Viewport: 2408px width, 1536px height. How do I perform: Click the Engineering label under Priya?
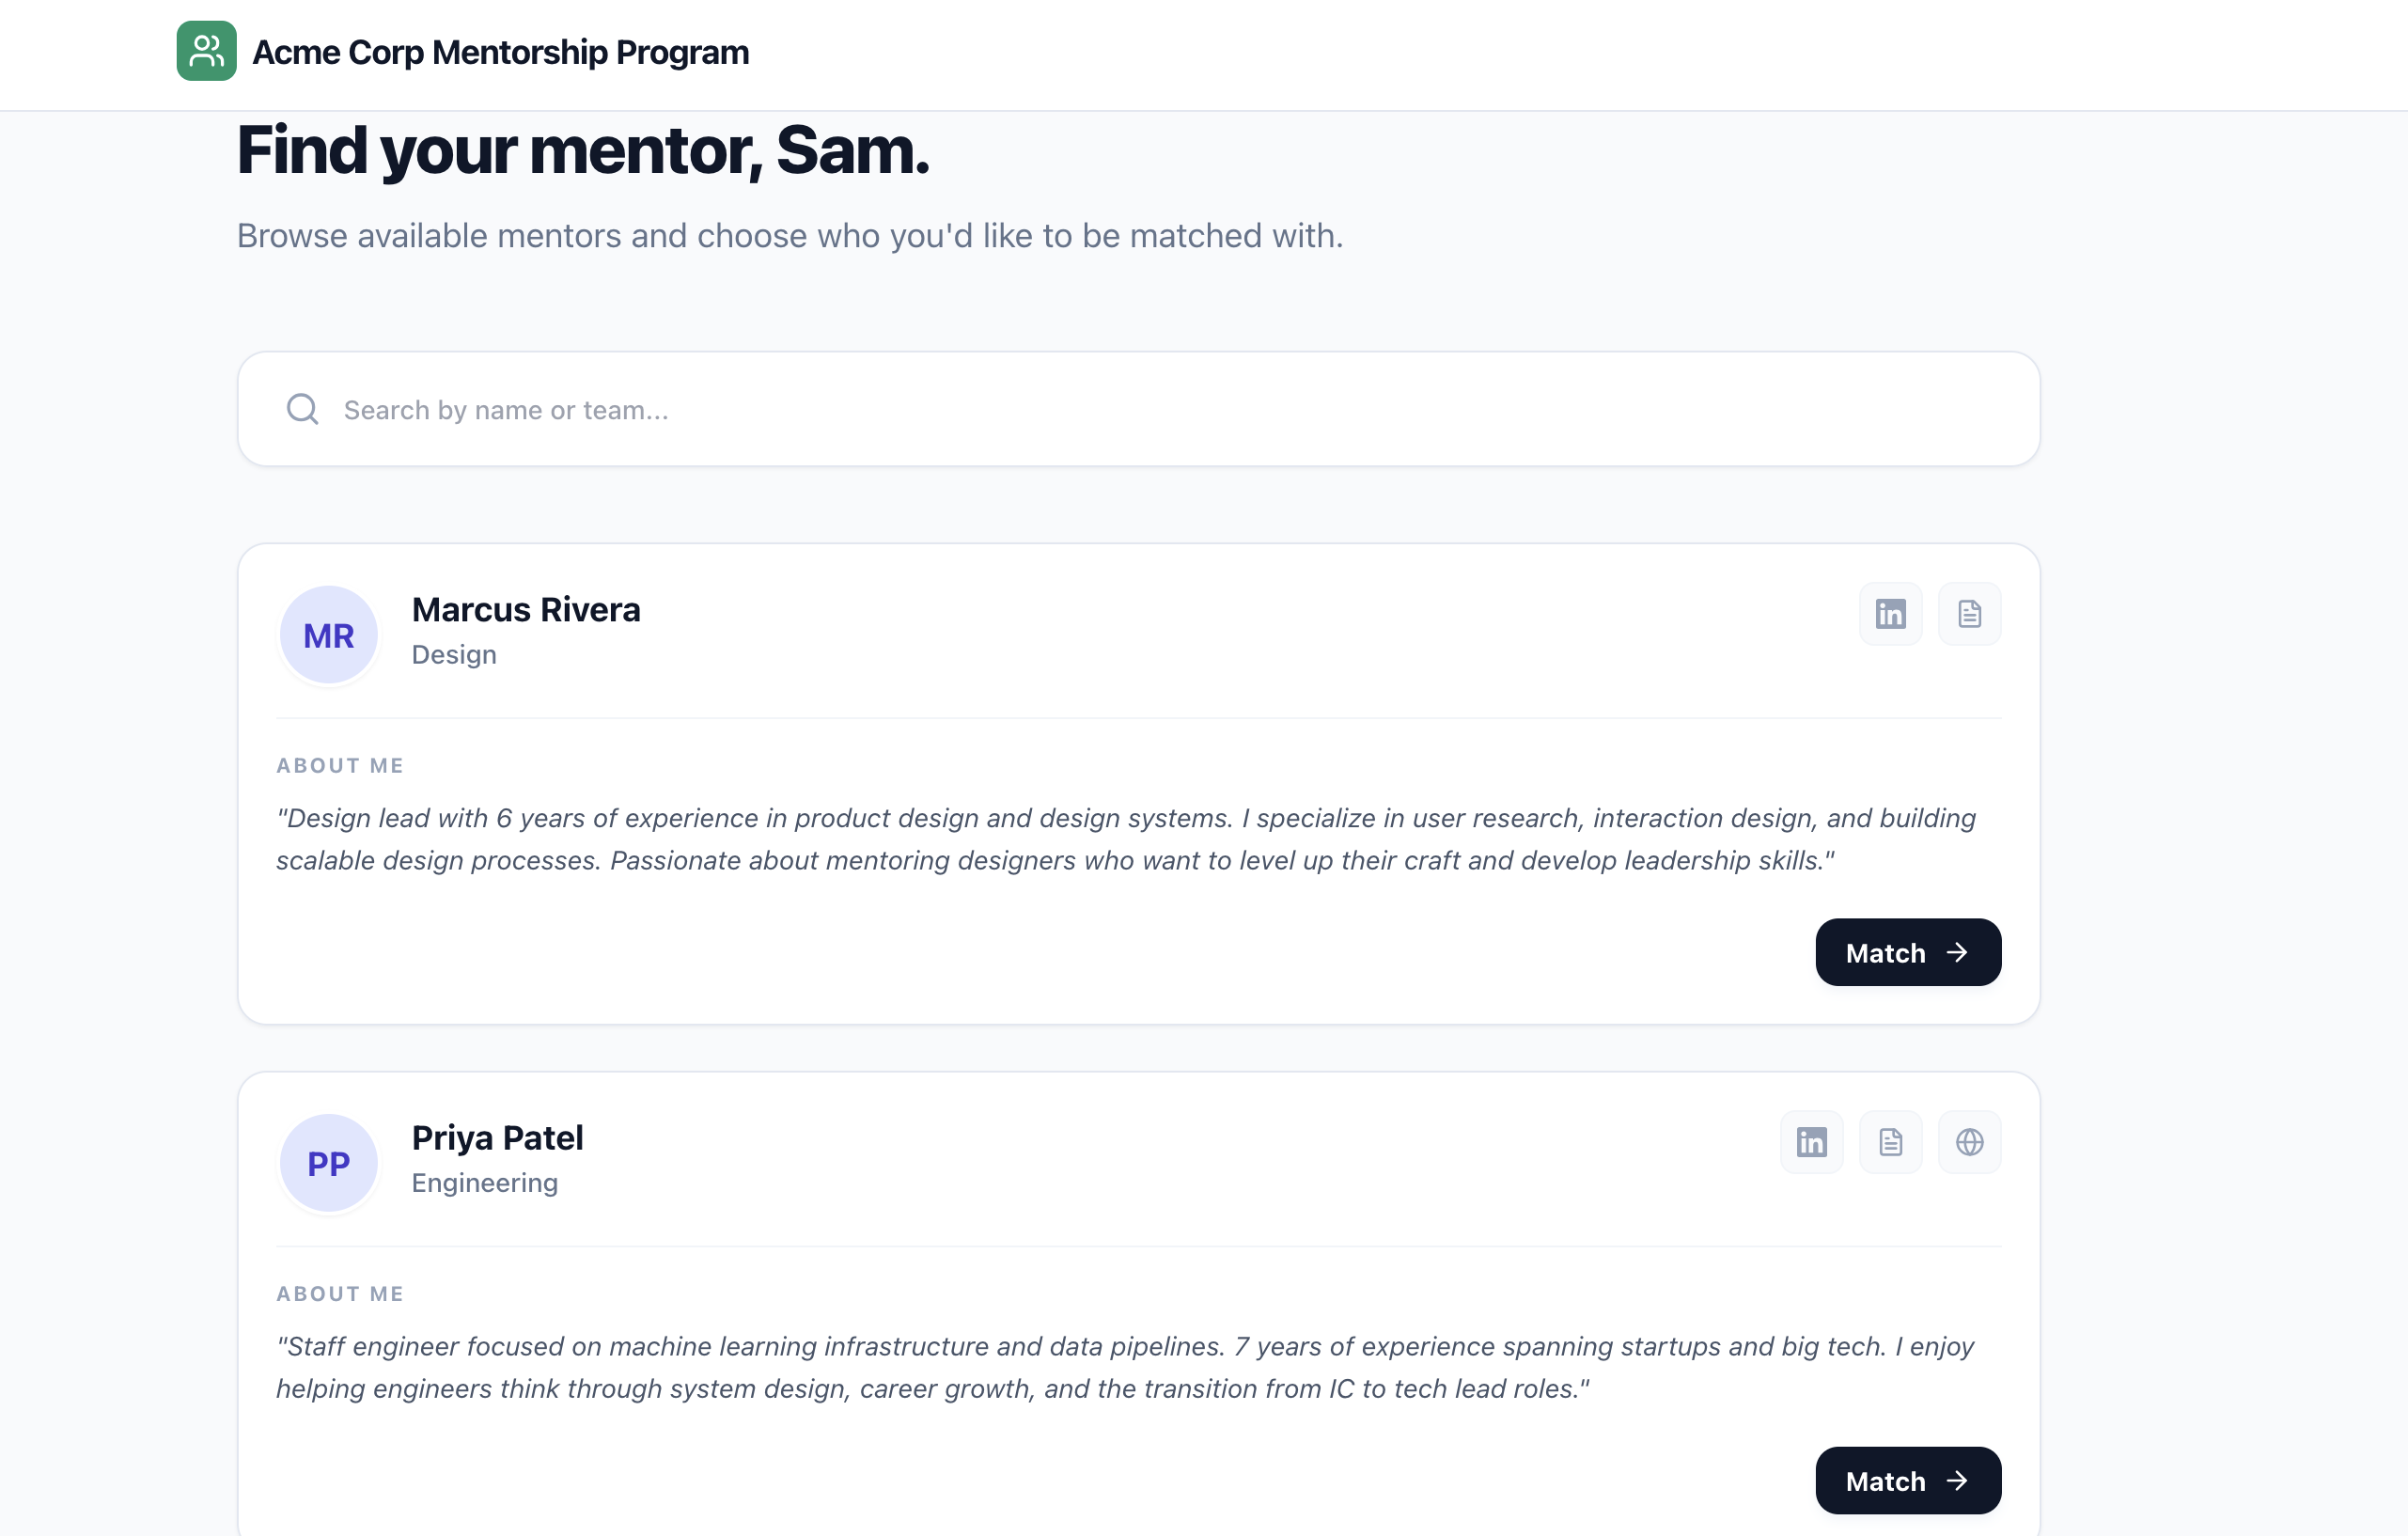pyautogui.click(x=484, y=1183)
